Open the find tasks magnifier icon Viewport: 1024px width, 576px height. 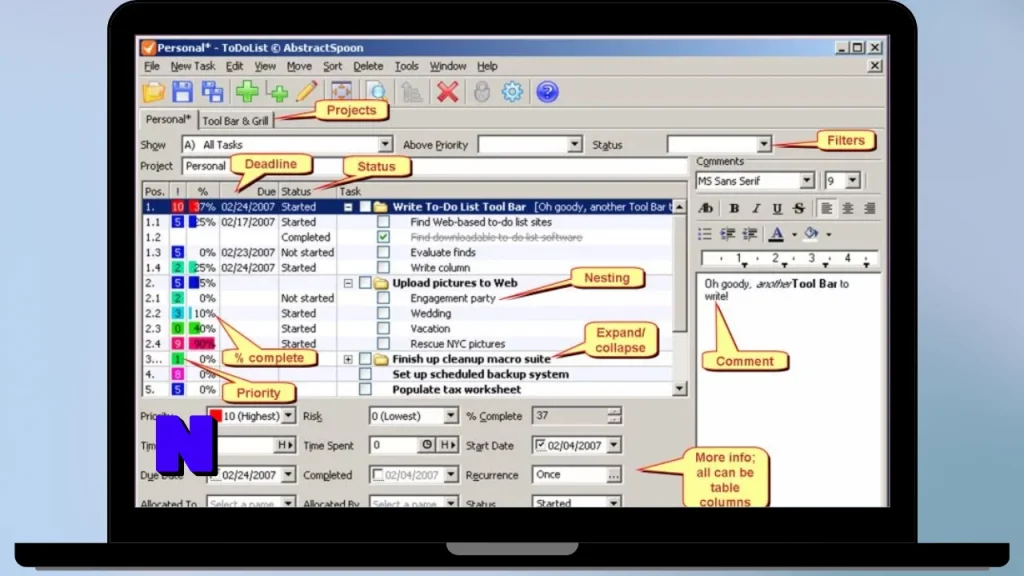pos(377,90)
